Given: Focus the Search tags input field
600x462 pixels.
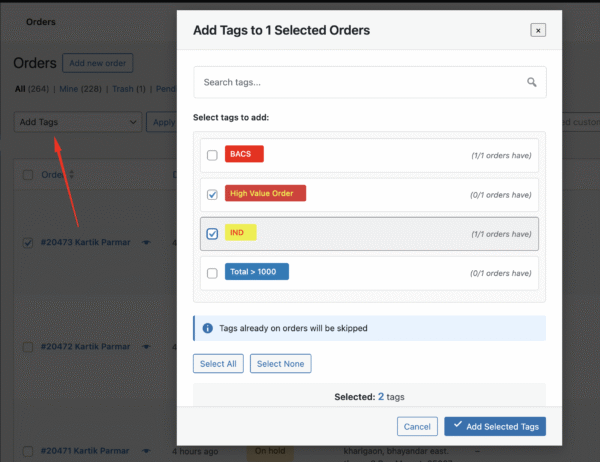Looking at the screenshot, I should (358, 83).
